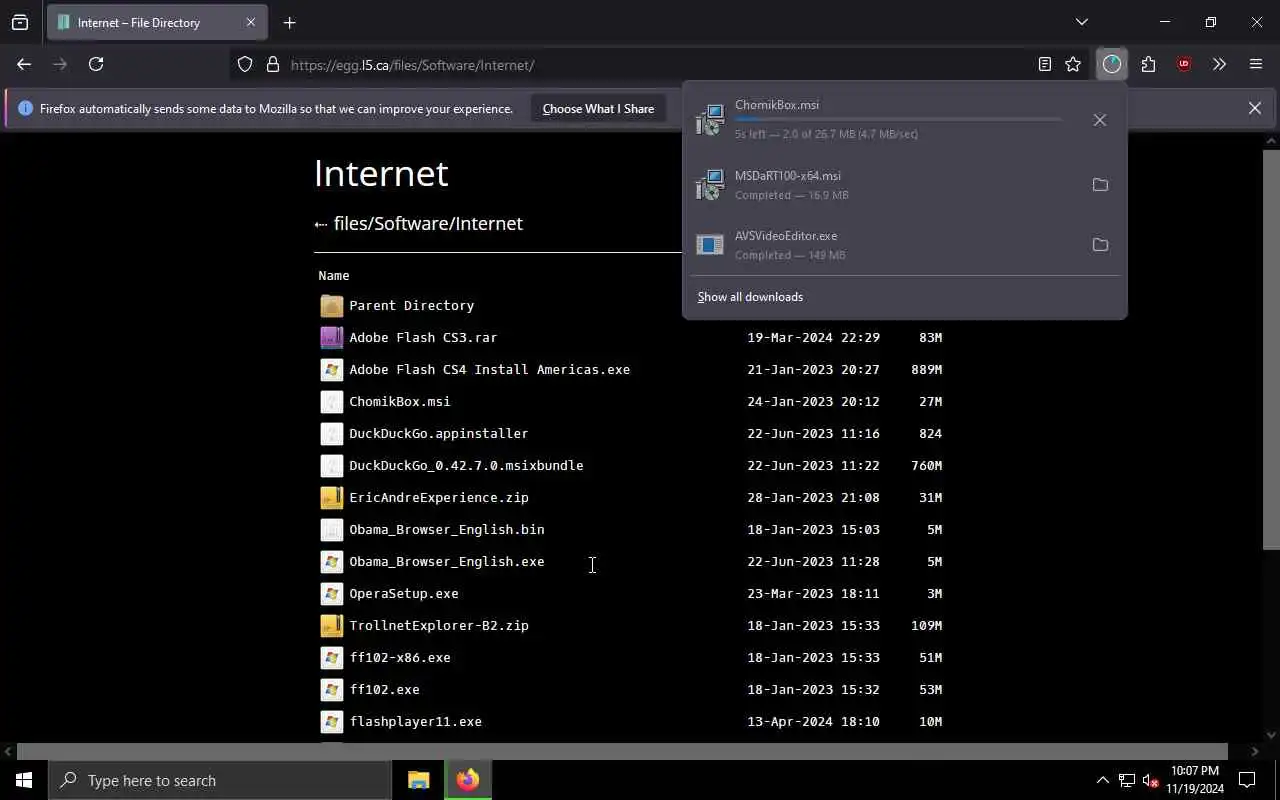The height and width of the screenshot is (800, 1280).
Task: Open the Firefox hamburger menu
Action: 1256,64
